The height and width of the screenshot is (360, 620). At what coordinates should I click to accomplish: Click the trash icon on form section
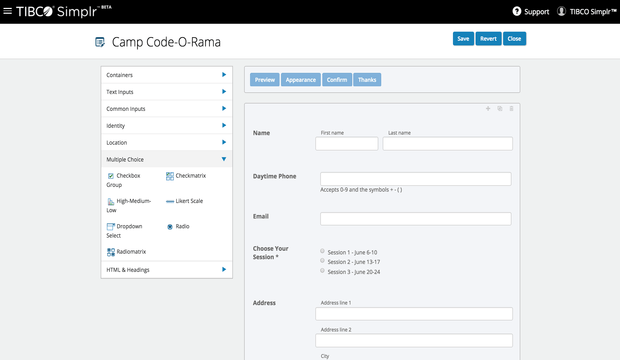tap(511, 108)
